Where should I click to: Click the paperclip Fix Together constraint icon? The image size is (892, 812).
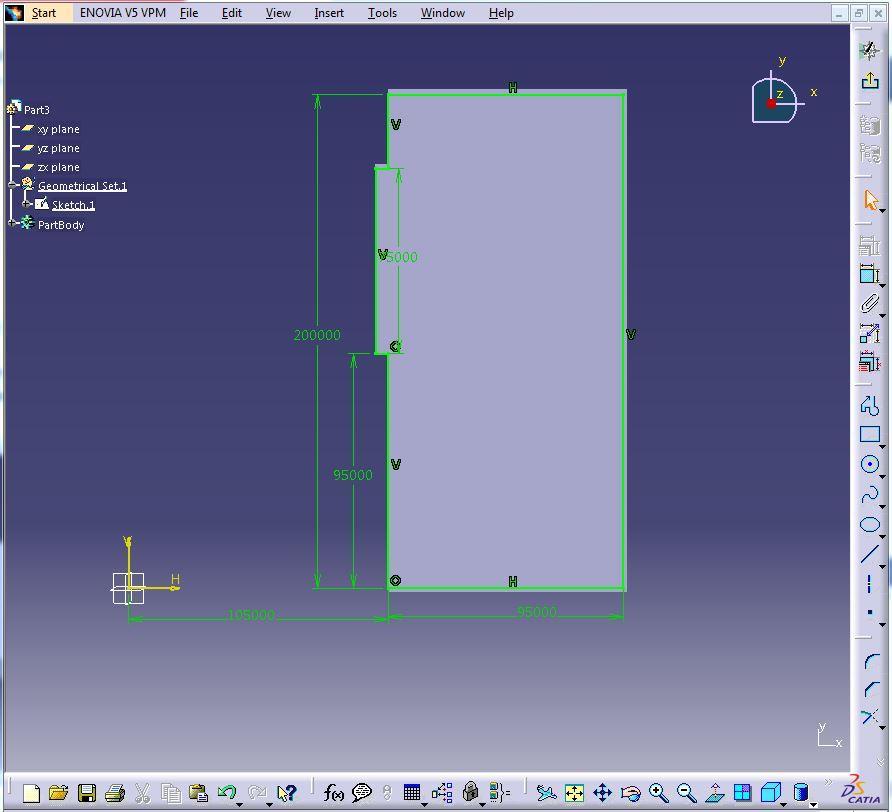(869, 303)
